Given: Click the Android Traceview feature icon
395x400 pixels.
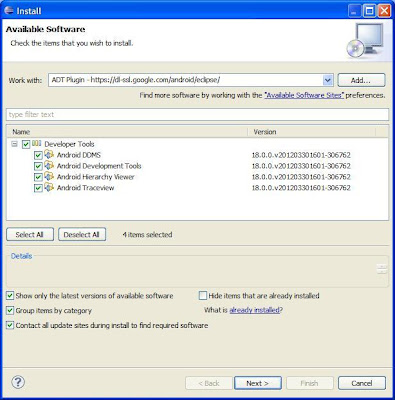Looking at the screenshot, I should 49,187.
